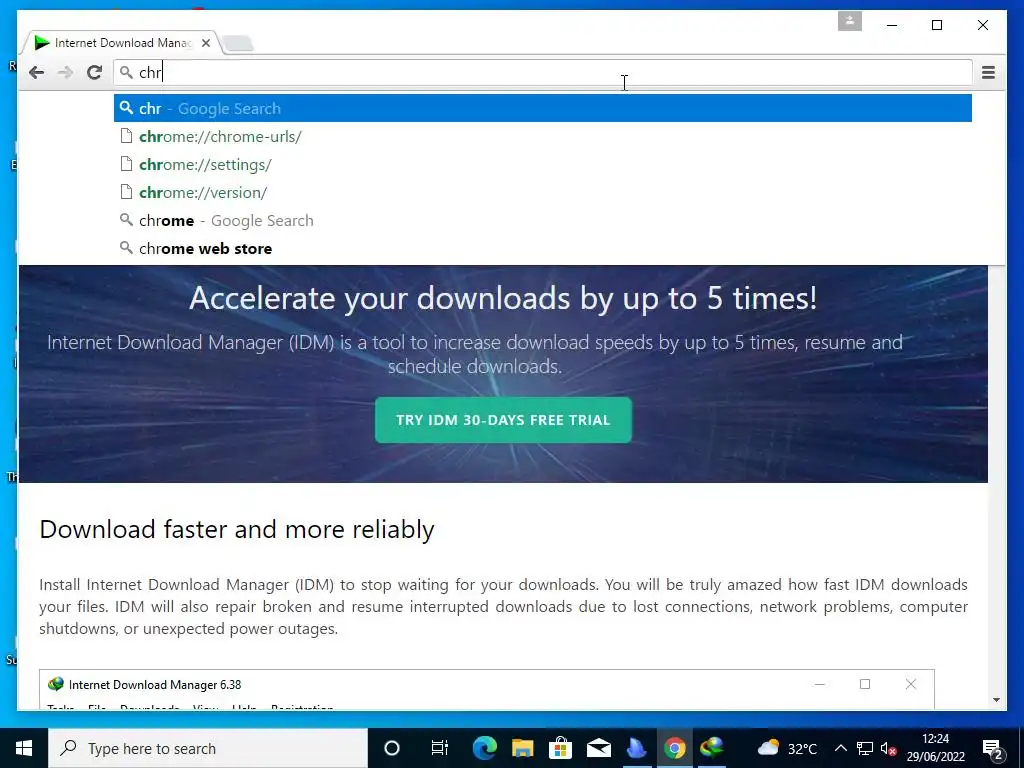Choose chrome://version/ suggestion

point(543,193)
